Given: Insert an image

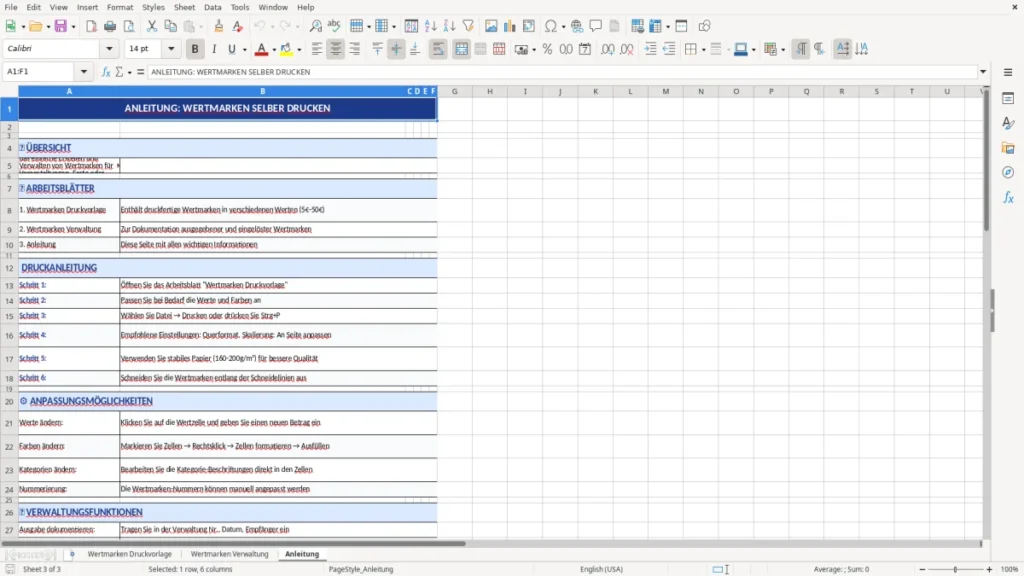Looking at the screenshot, I should (x=491, y=26).
